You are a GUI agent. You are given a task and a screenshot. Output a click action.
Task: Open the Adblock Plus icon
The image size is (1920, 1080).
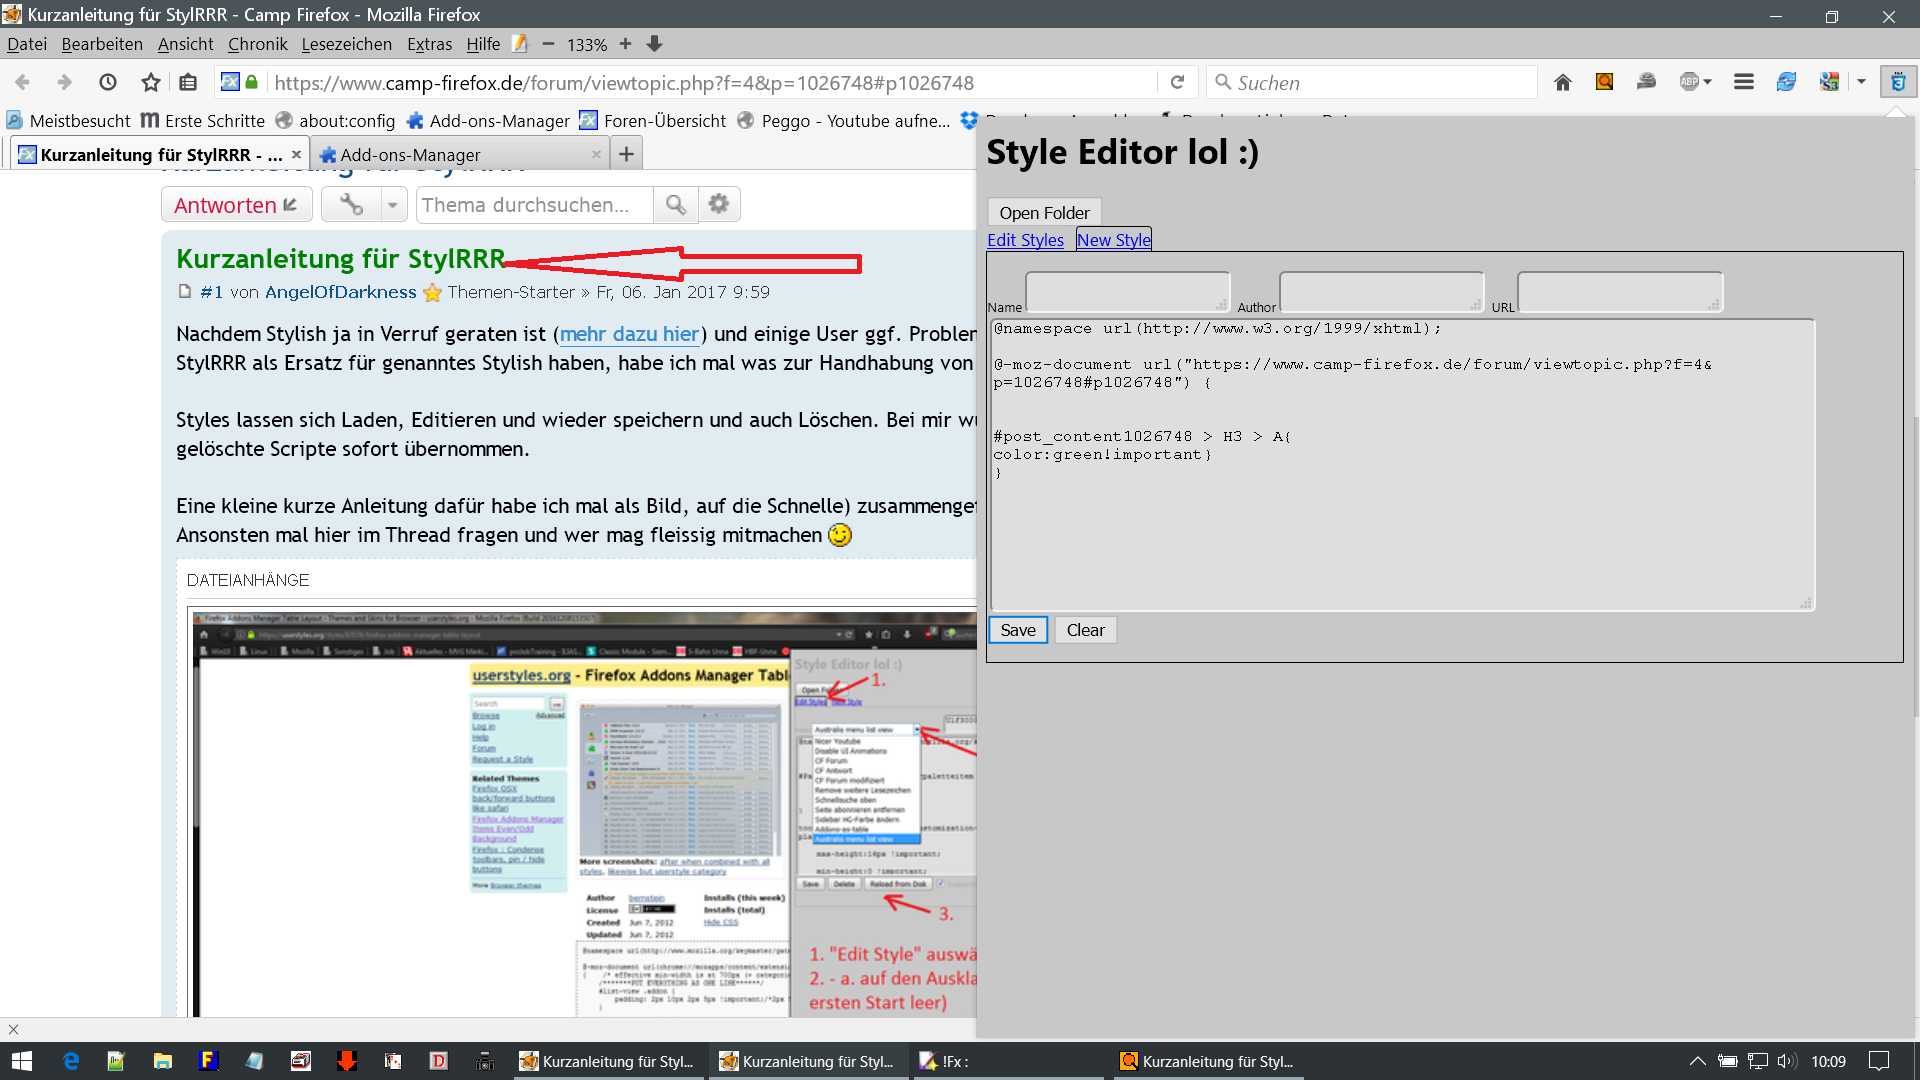(x=1689, y=82)
